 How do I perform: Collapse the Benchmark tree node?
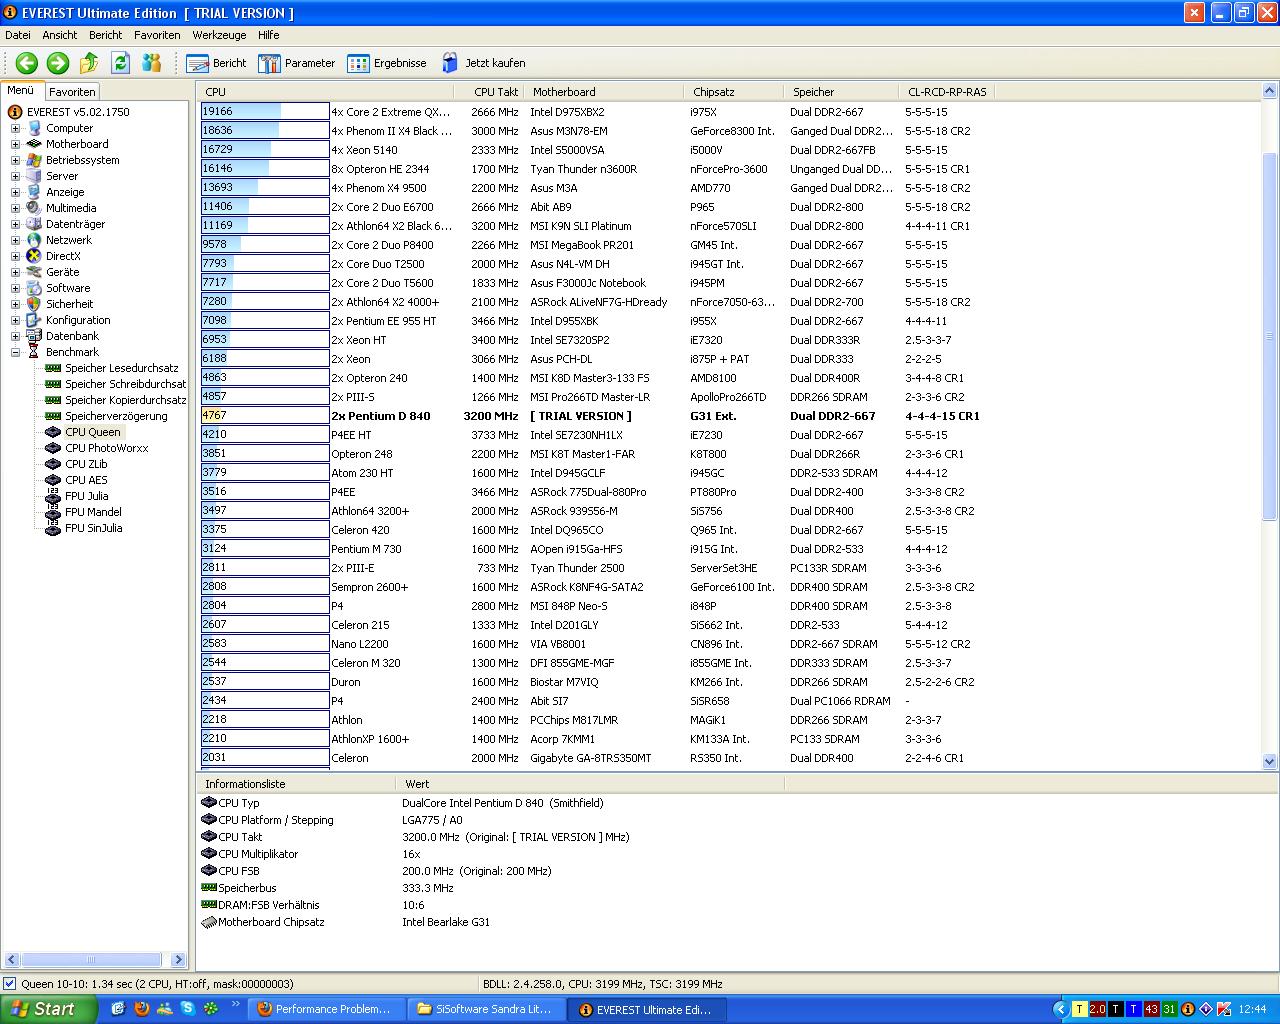[x=15, y=352]
